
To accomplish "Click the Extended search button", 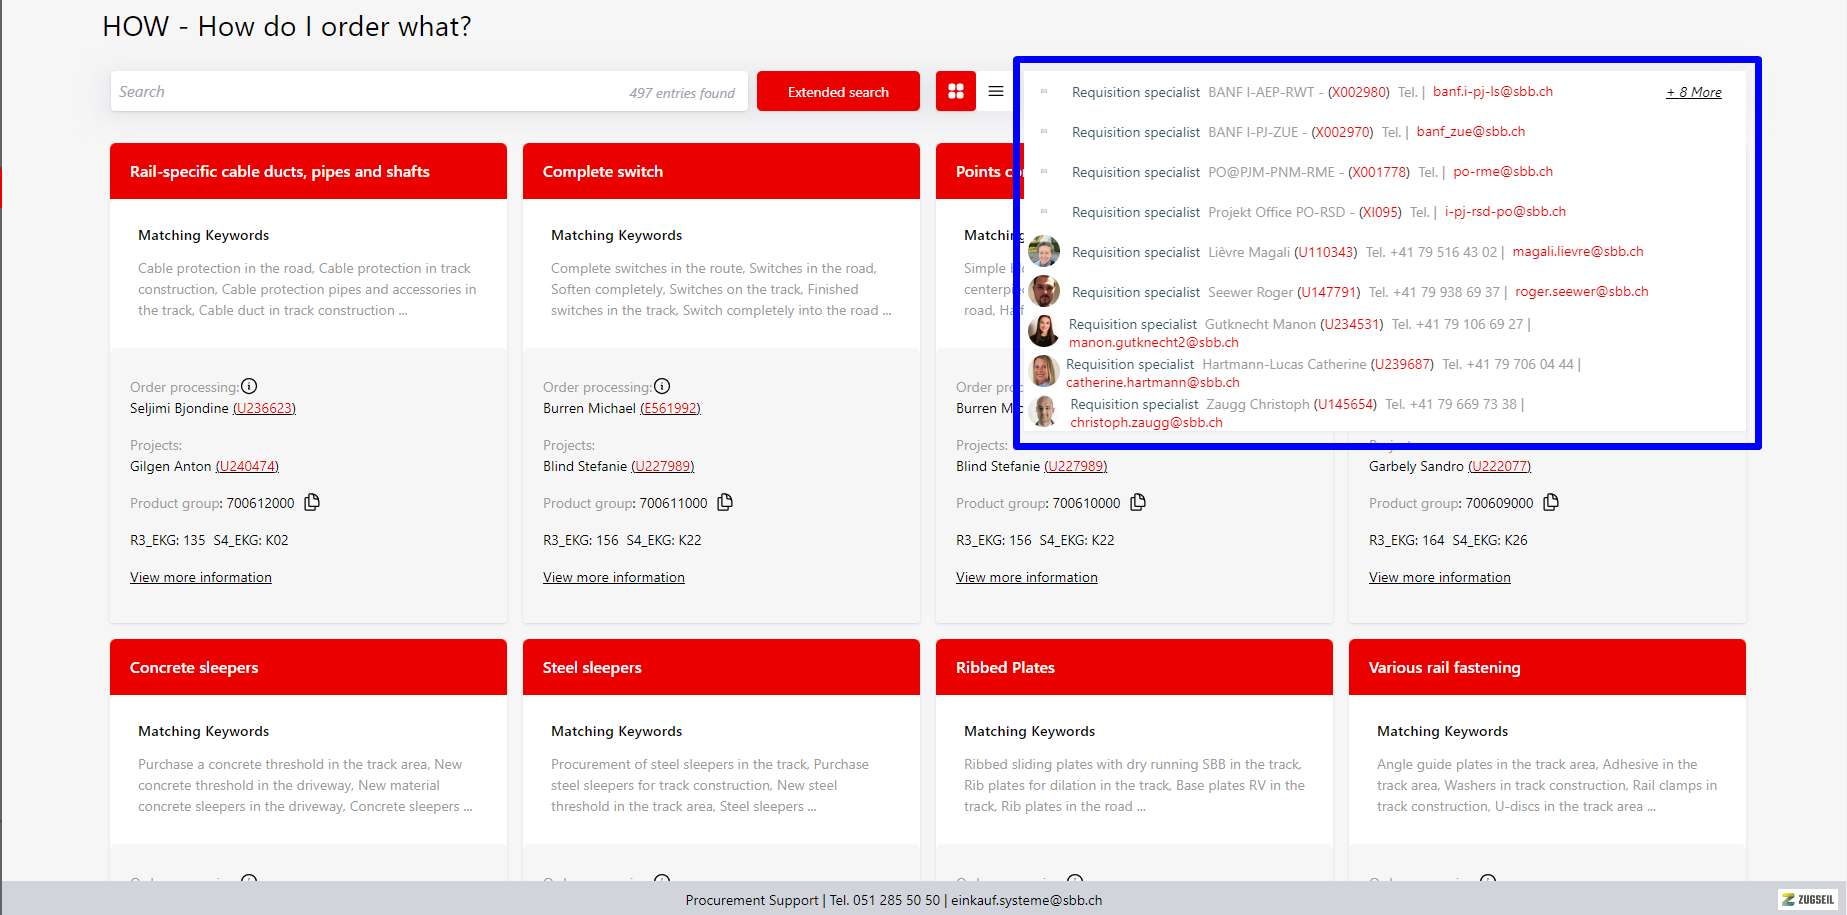I will click(x=838, y=92).
